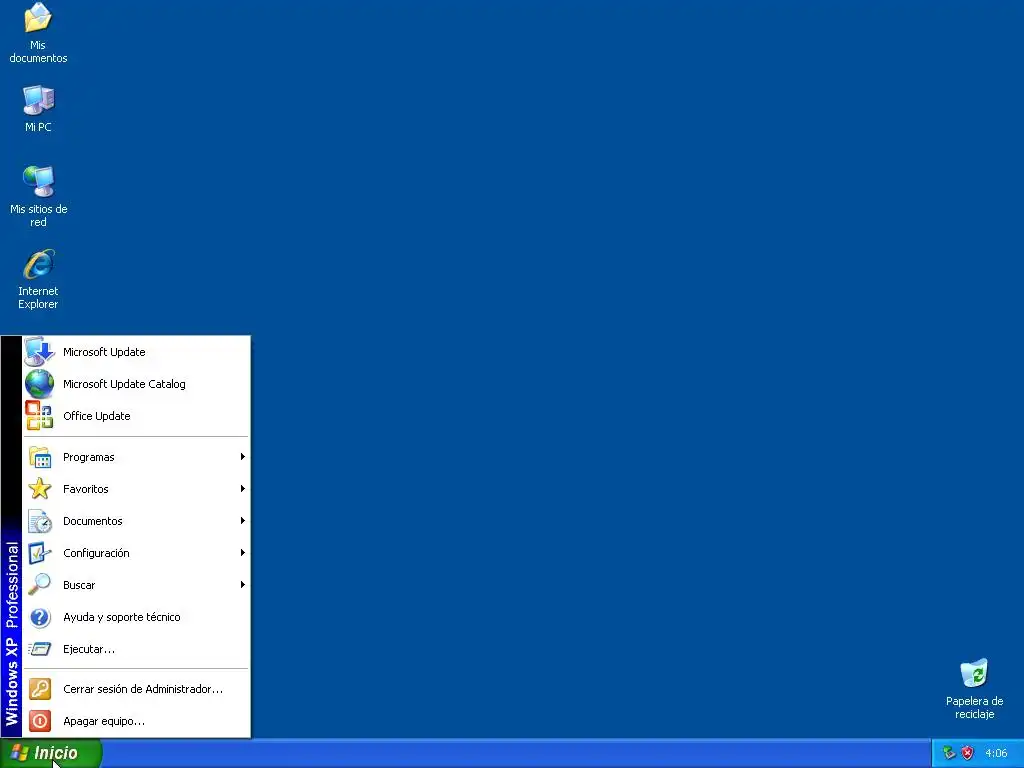This screenshot has width=1024, height=768.
Task: Click the Buscar magnifier icon
Action: click(x=40, y=584)
